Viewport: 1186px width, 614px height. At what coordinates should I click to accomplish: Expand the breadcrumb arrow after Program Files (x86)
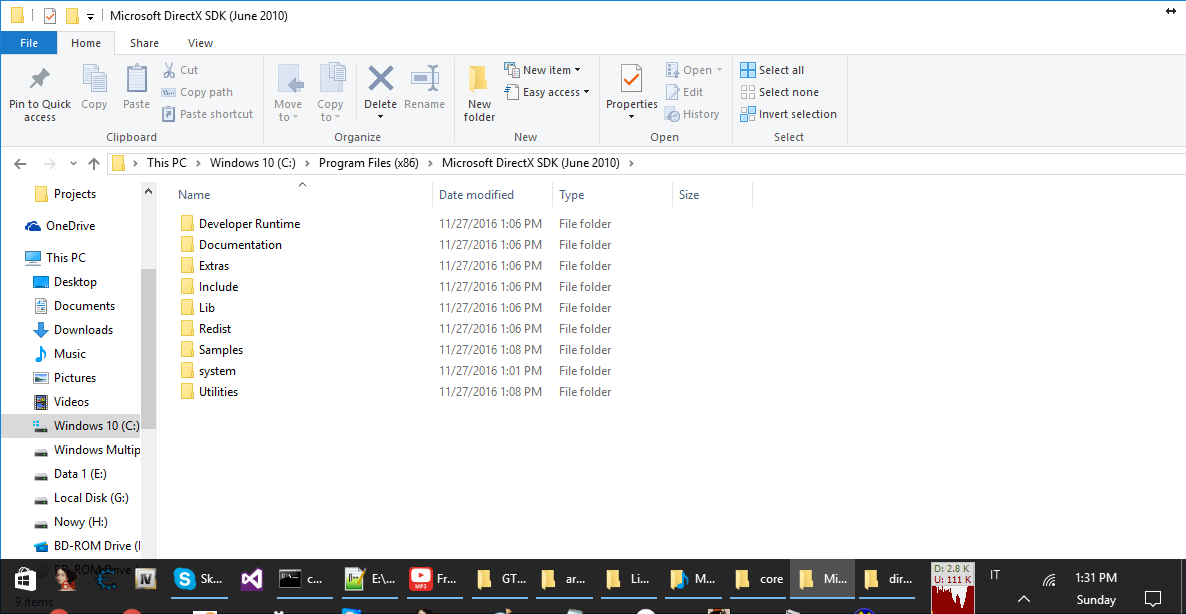[430, 163]
